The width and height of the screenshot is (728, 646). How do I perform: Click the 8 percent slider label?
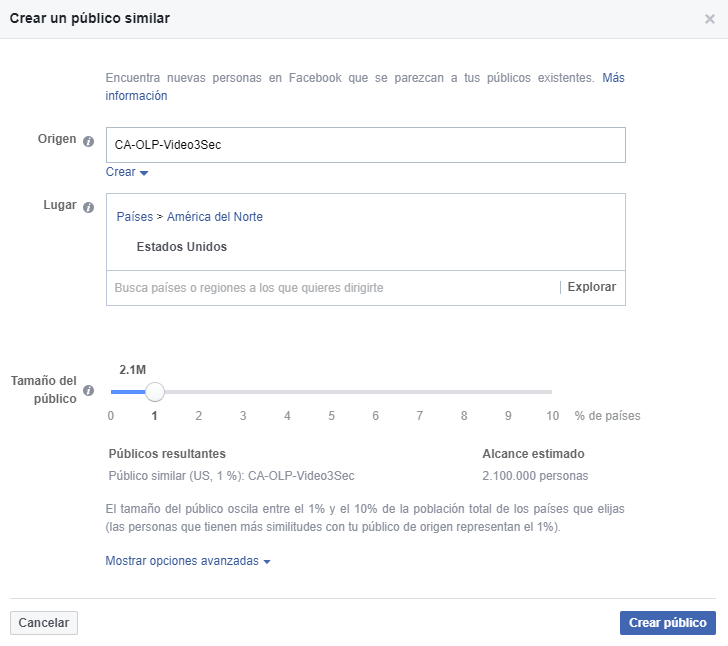(x=464, y=416)
